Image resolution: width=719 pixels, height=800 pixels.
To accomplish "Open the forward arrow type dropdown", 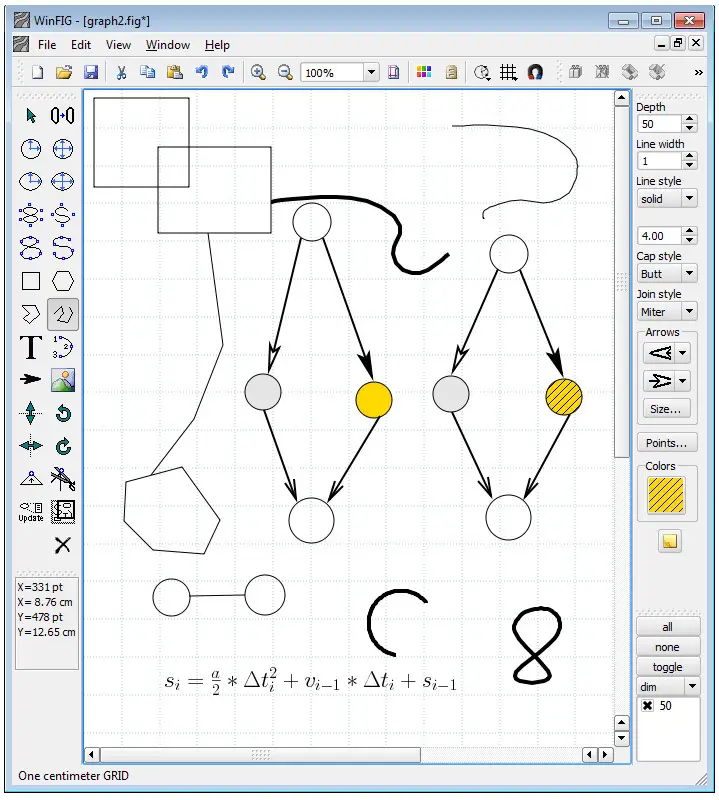I will coord(682,381).
